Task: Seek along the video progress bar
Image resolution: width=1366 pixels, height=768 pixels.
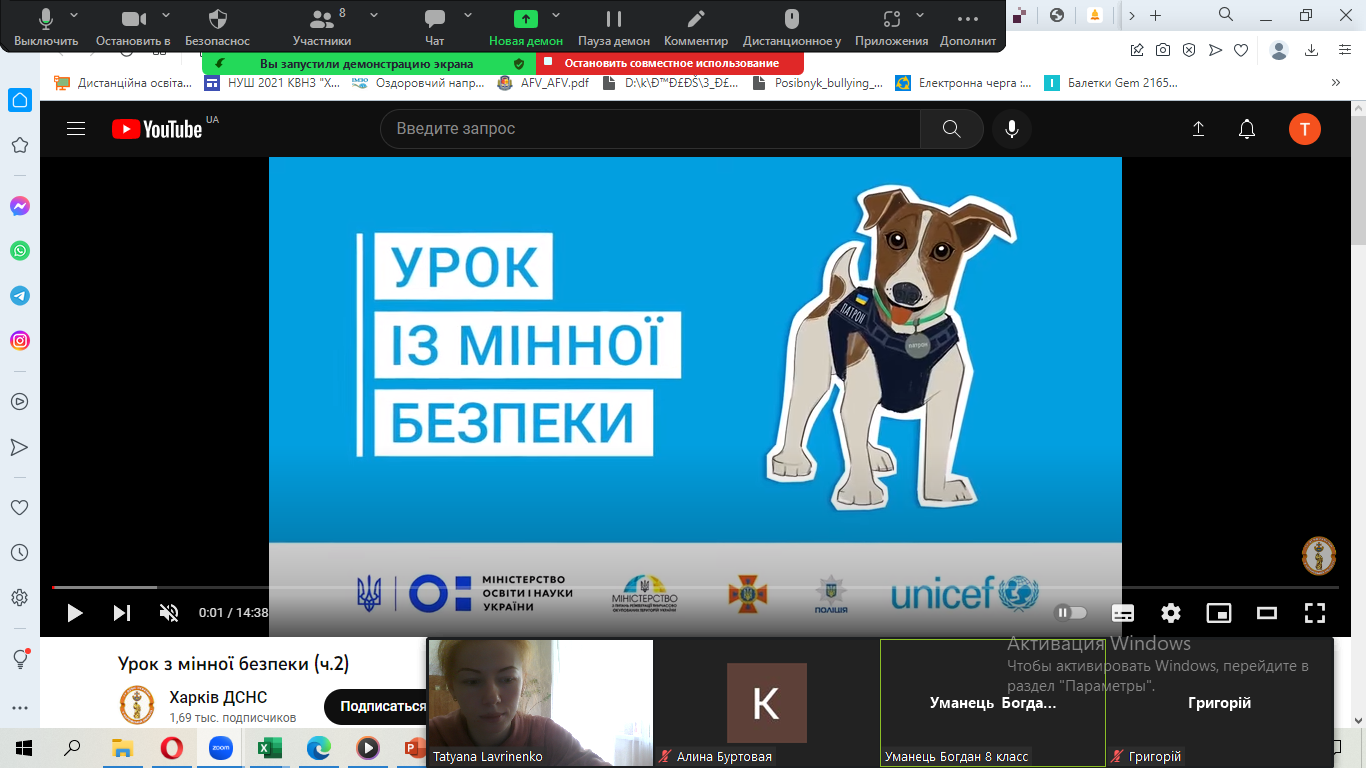Action: pos(695,587)
